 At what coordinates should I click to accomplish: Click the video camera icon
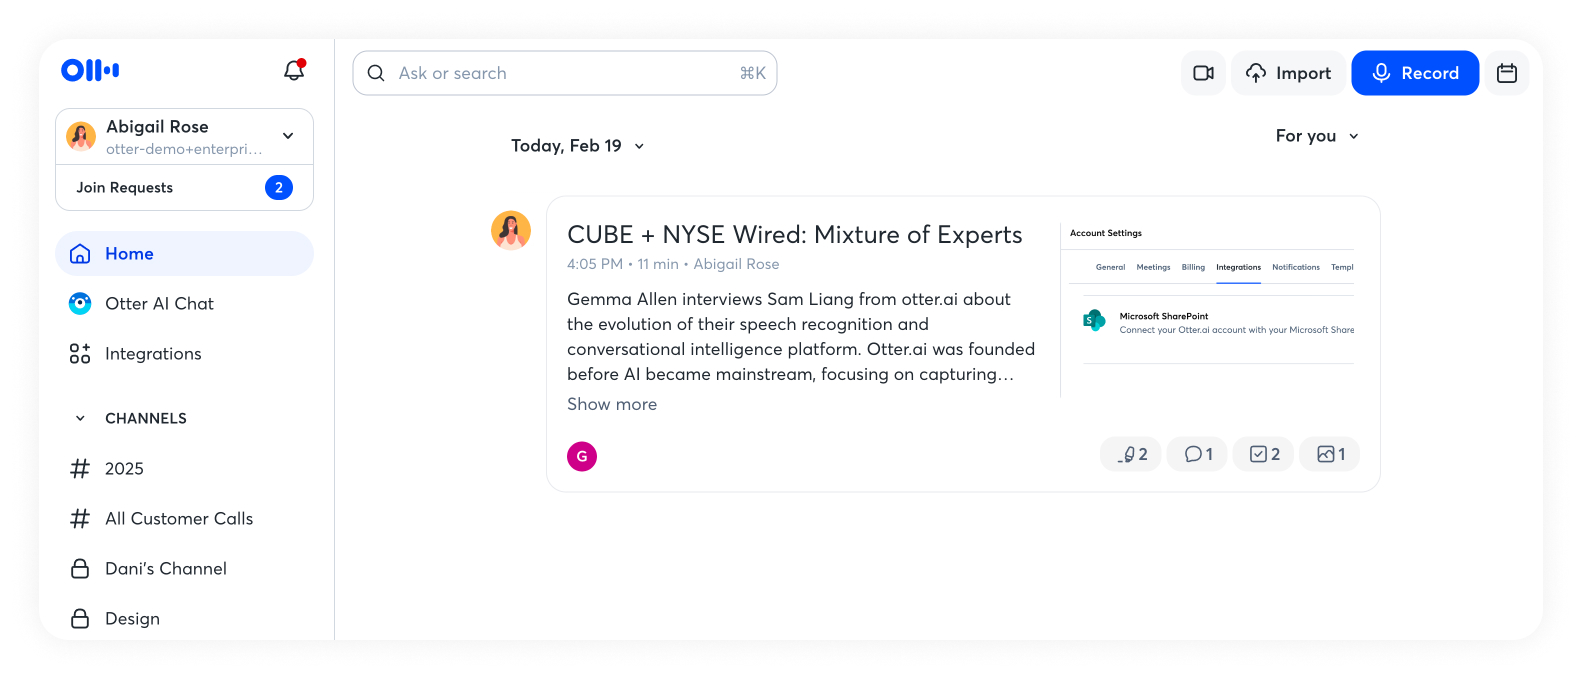point(1203,73)
